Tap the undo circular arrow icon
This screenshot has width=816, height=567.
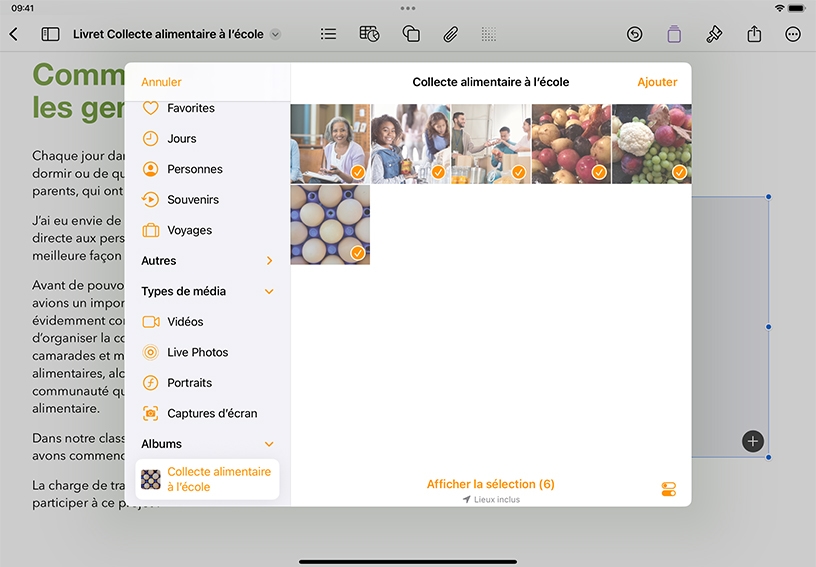point(634,34)
